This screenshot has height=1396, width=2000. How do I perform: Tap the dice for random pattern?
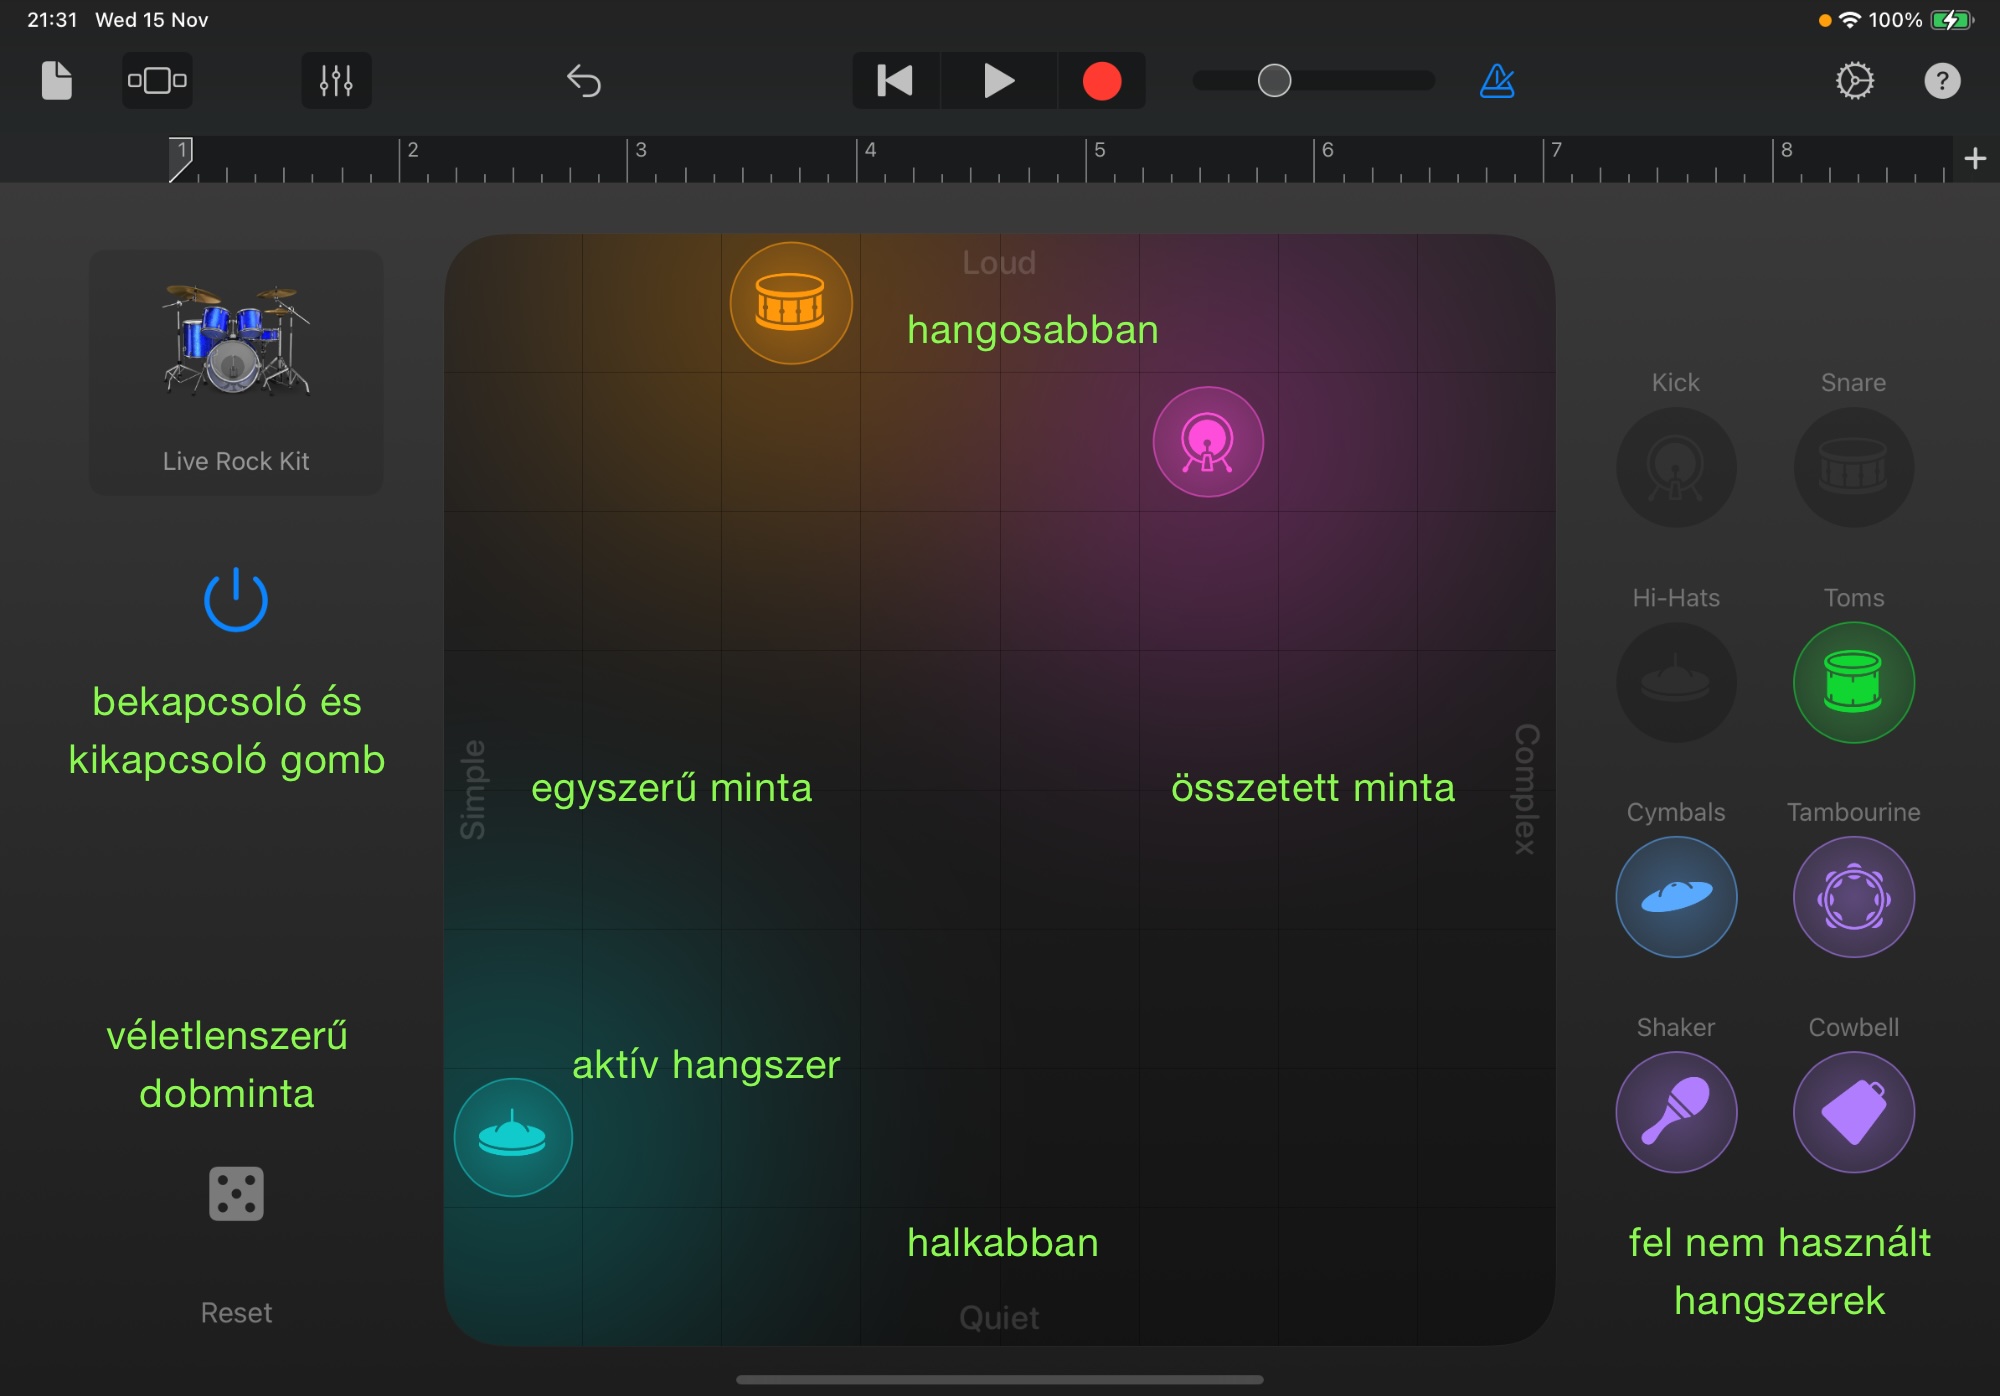(x=236, y=1194)
